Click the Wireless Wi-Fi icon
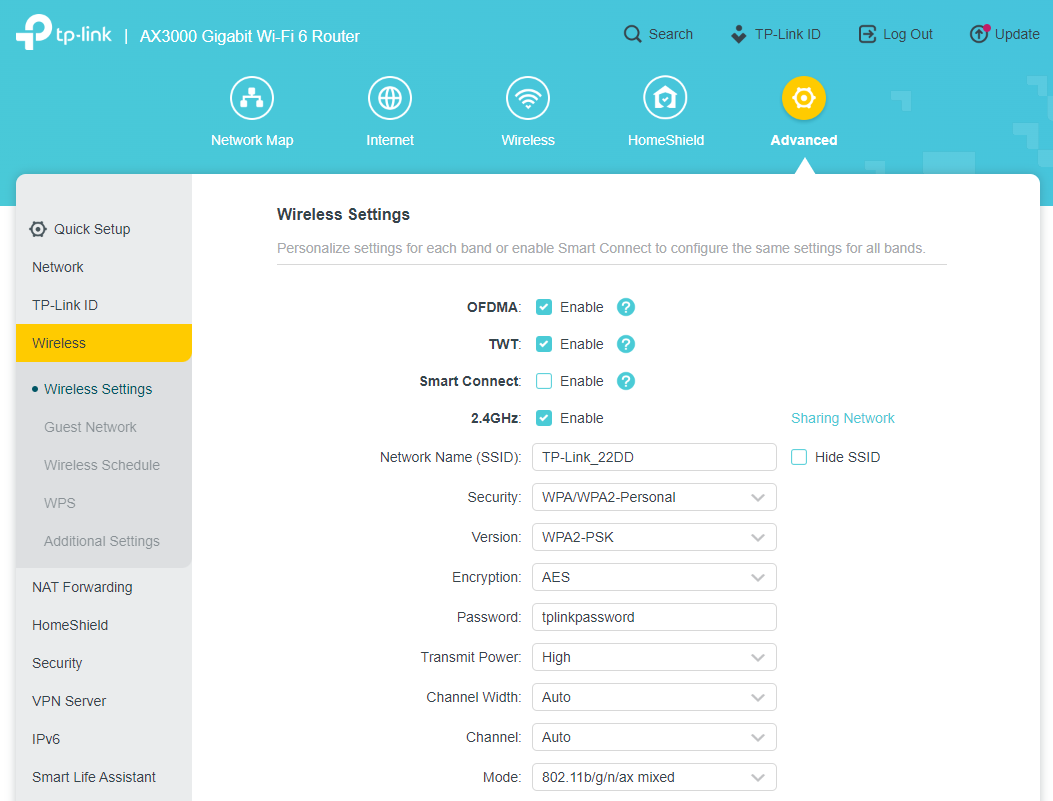This screenshot has height=801, width=1053. coord(528,98)
